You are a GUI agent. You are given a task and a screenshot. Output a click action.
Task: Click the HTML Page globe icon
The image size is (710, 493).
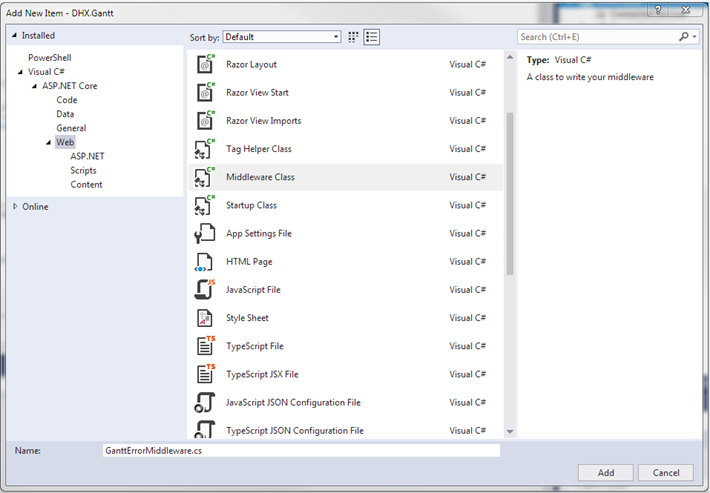click(204, 262)
